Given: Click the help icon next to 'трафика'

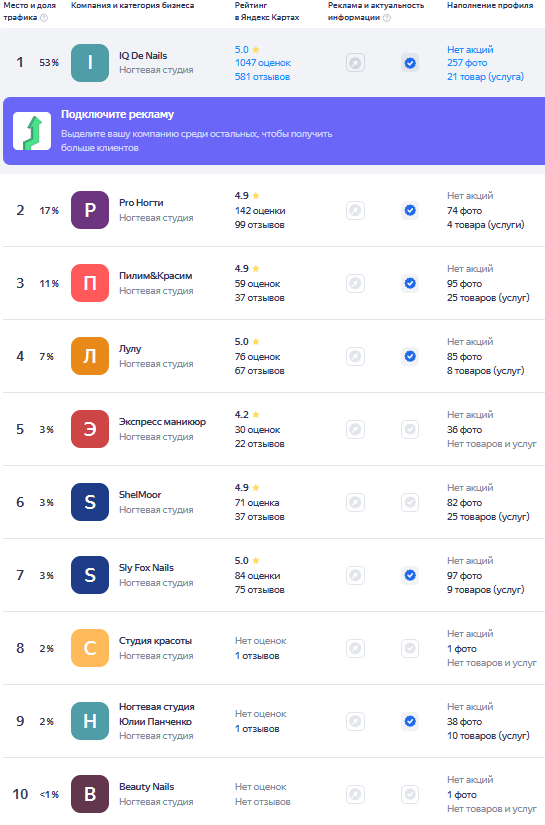Looking at the screenshot, I should tap(44, 18).
